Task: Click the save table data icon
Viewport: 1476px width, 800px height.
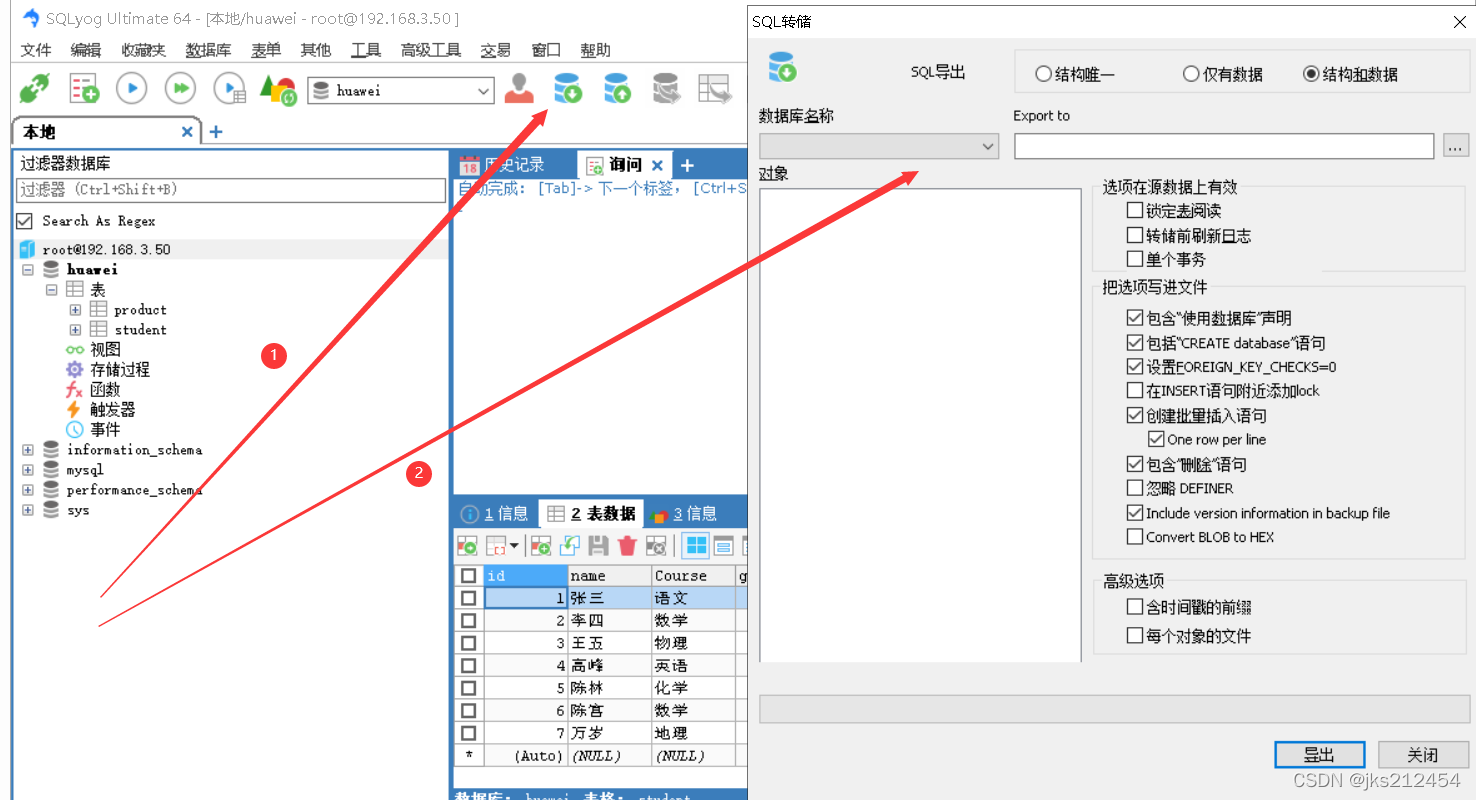Action: [x=597, y=545]
